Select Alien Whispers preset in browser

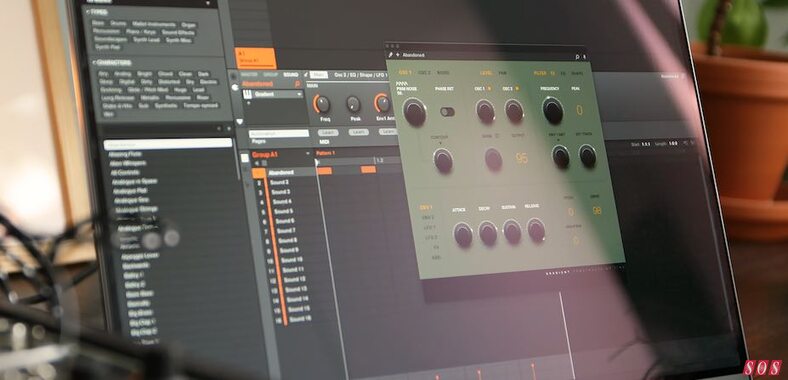click(128, 163)
